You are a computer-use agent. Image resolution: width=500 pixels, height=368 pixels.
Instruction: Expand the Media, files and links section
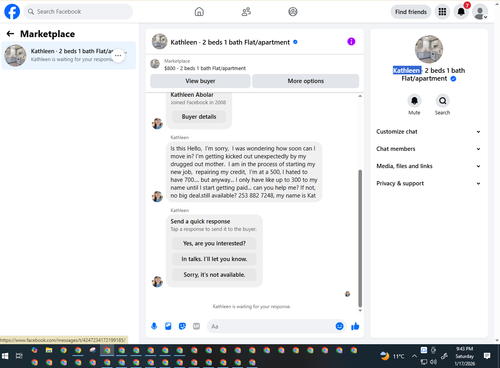click(x=429, y=166)
